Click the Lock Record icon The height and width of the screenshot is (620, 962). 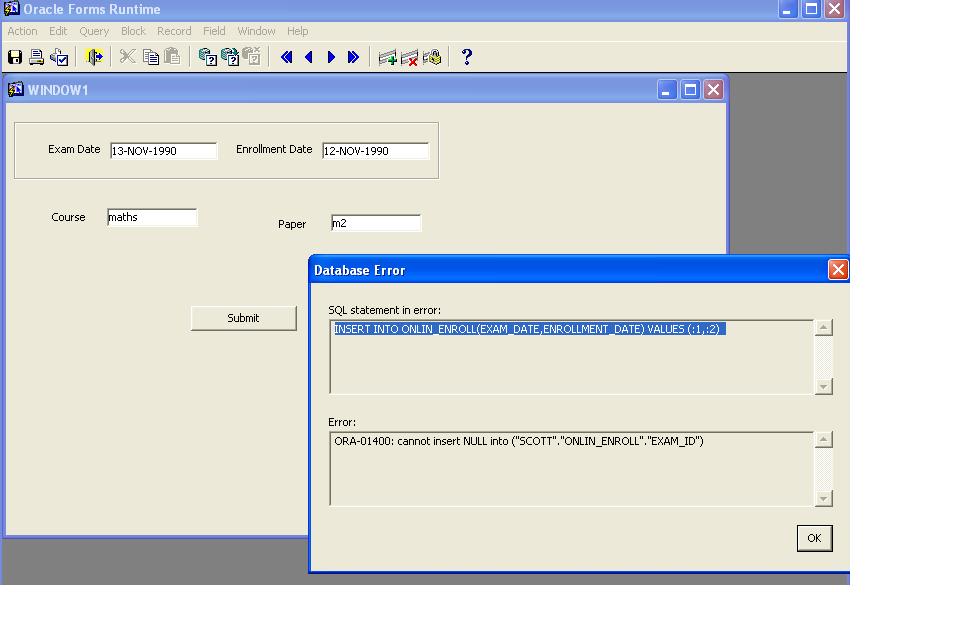[432, 57]
